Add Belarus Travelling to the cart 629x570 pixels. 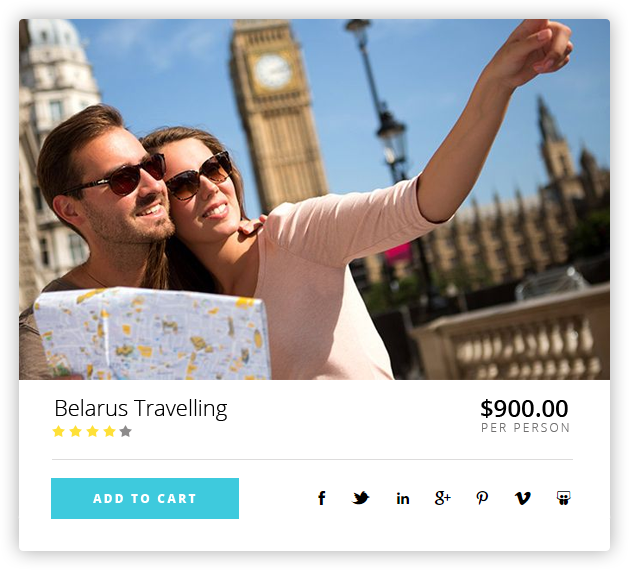pos(145,498)
